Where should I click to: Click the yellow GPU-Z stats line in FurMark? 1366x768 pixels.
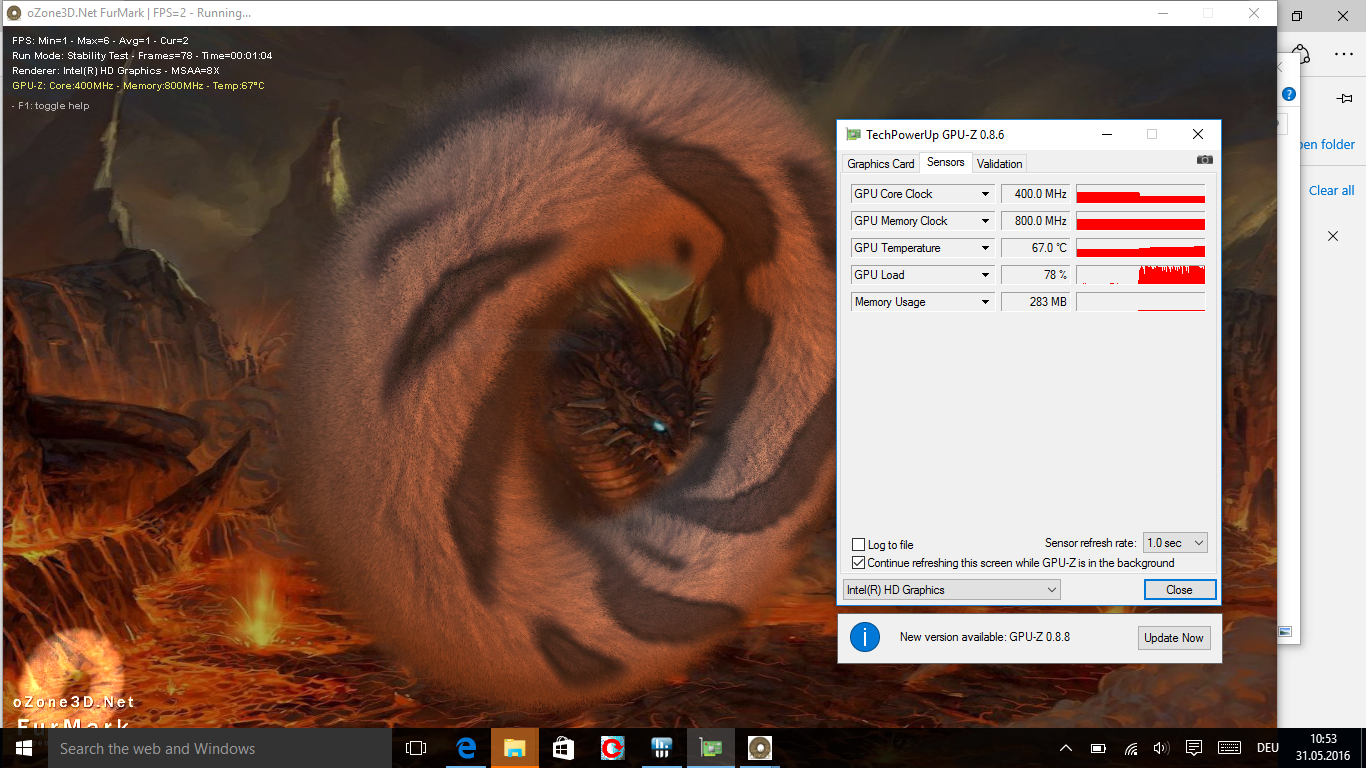pyautogui.click(x=138, y=86)
